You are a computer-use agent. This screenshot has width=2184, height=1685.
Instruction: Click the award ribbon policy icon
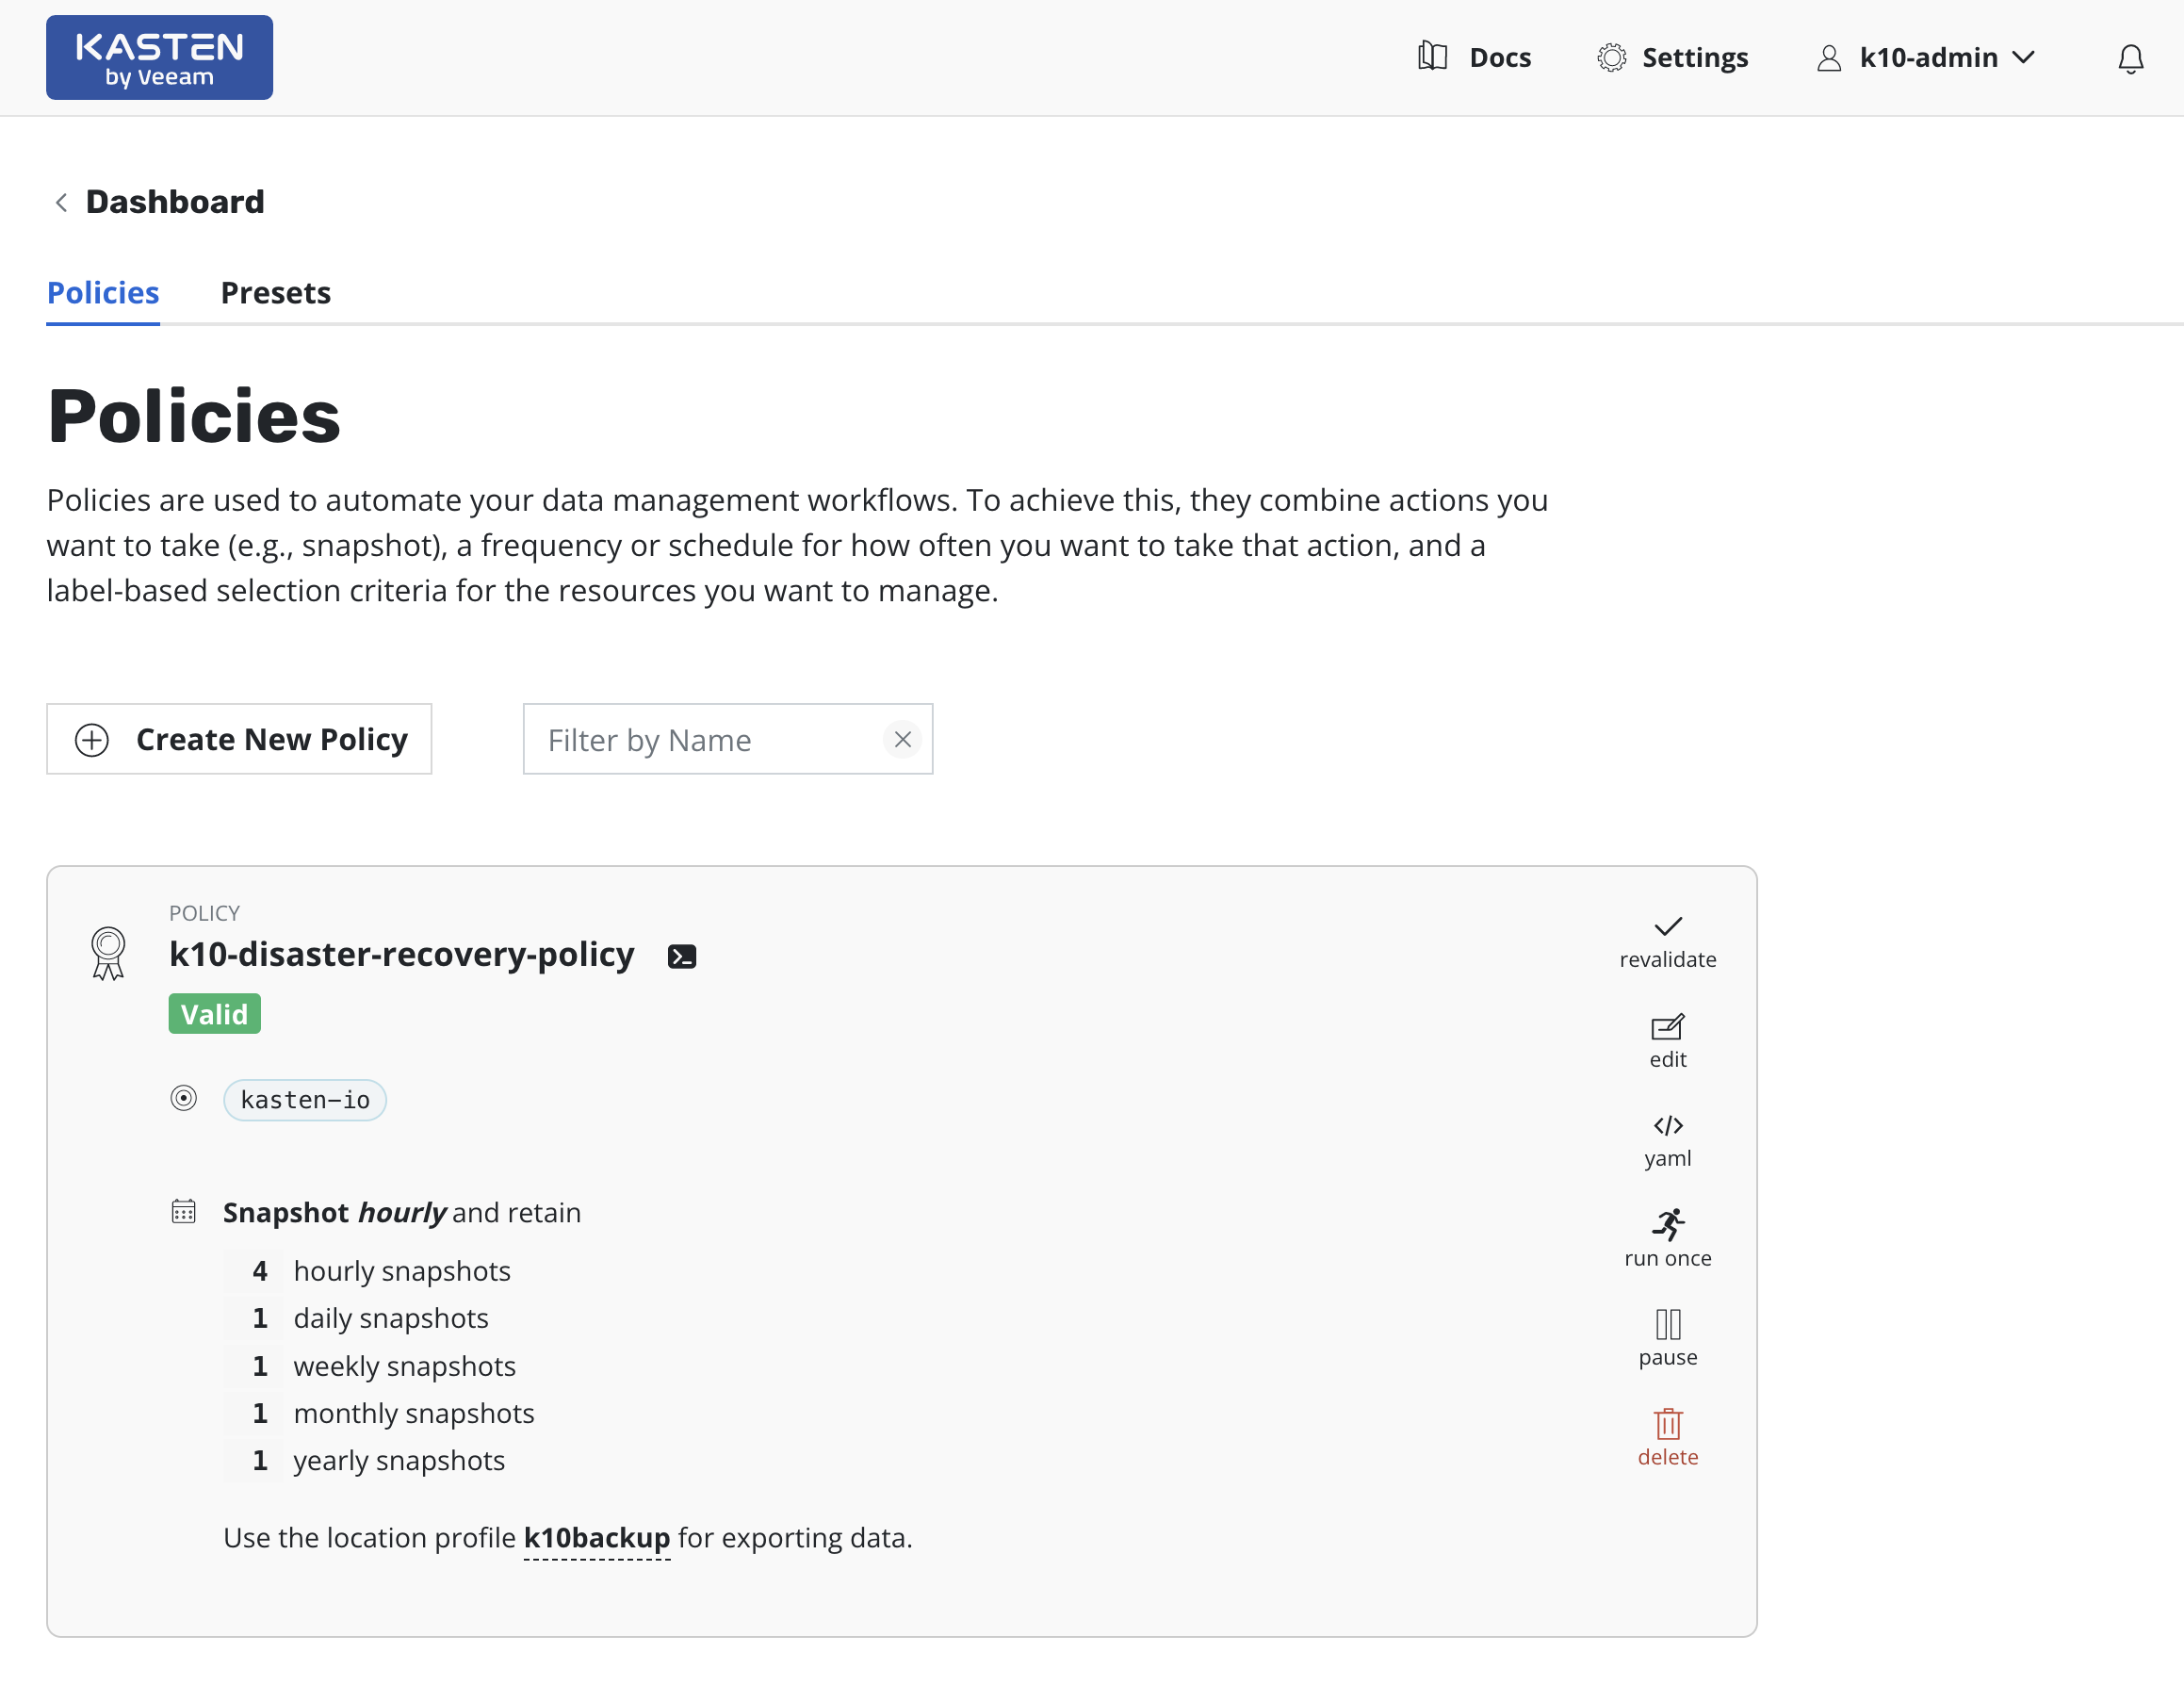[108, 952]
